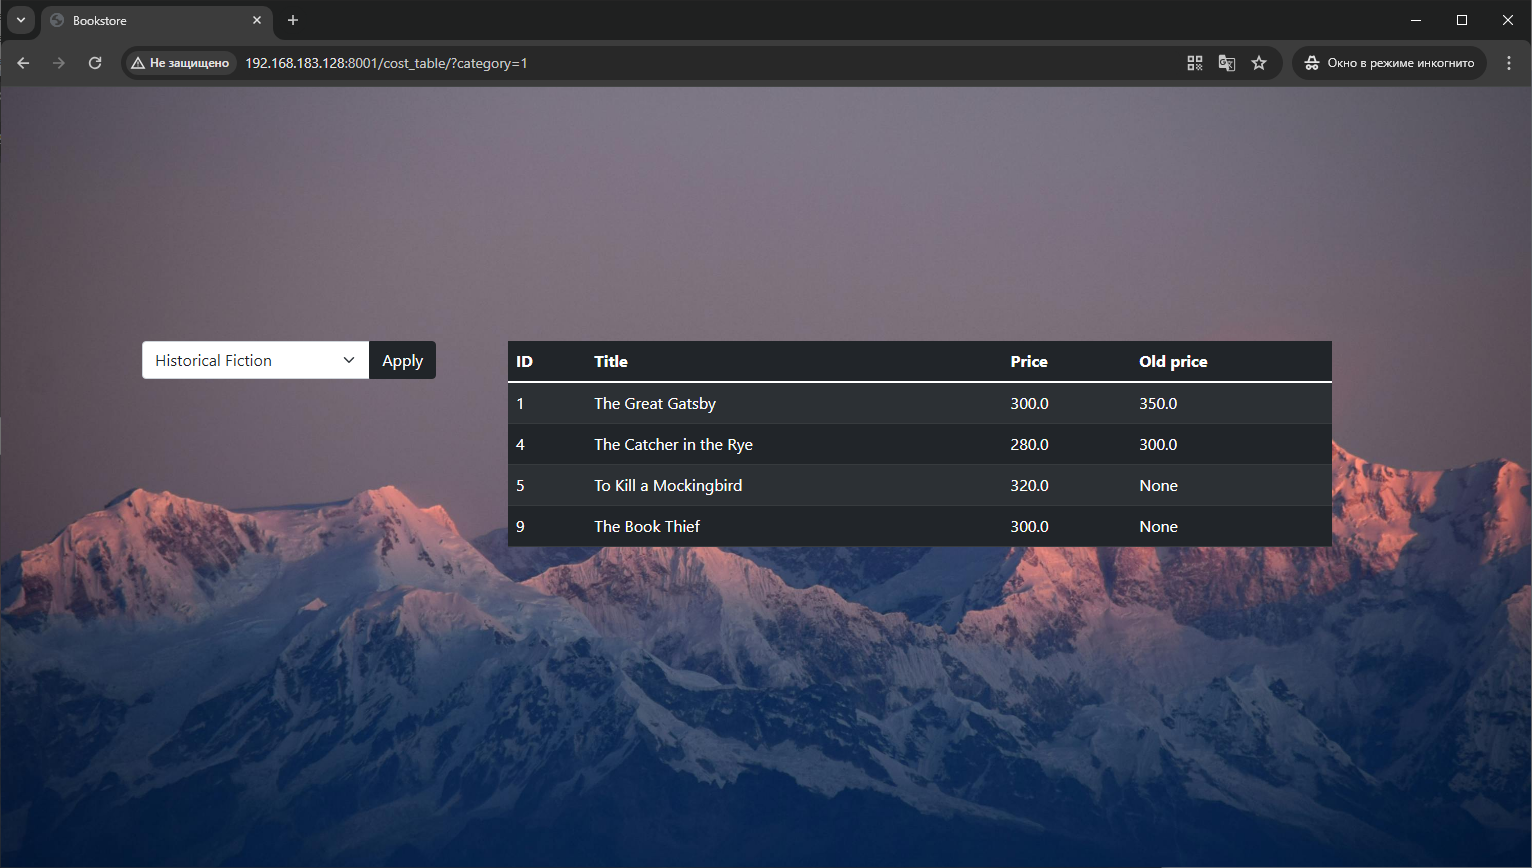Click the incognito mode indicator

1389,63
